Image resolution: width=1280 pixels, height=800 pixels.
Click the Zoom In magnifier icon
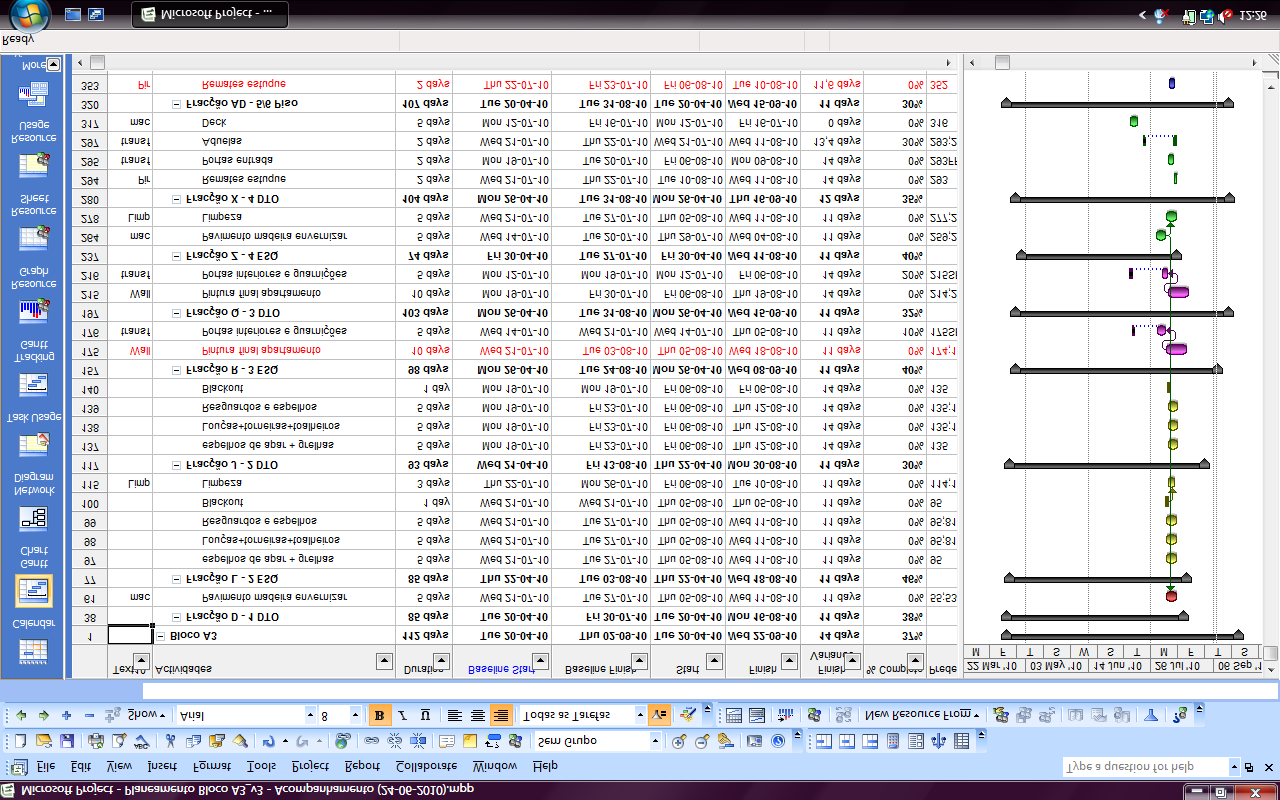tap(678, 742)
